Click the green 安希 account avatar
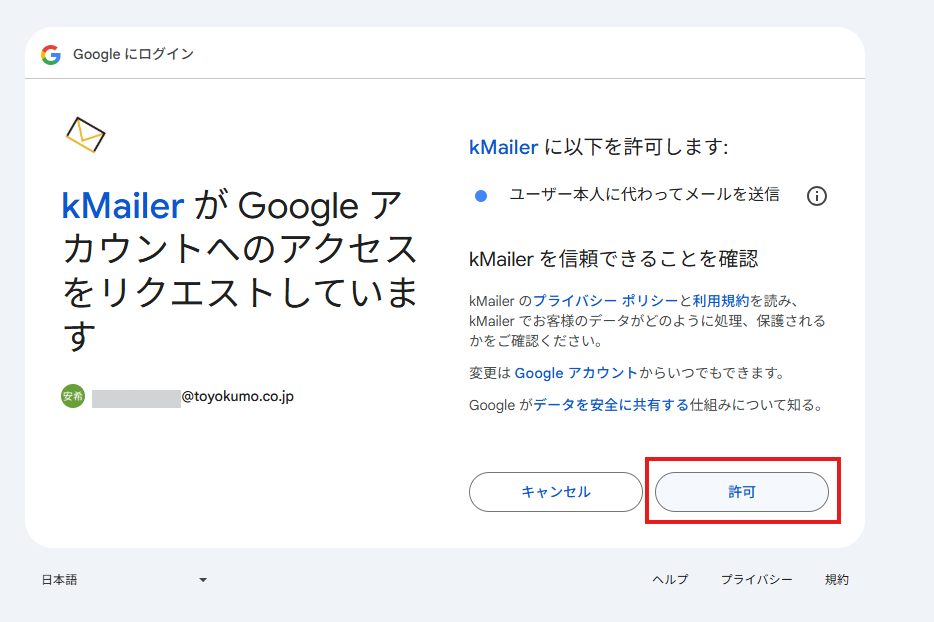Screen dimensions: 934x622 [73, 396]
